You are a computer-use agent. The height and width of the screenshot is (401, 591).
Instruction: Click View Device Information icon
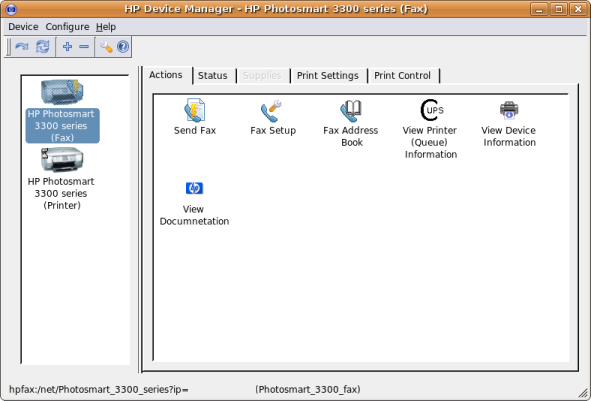pyautogui.click(x=509, y=110)
